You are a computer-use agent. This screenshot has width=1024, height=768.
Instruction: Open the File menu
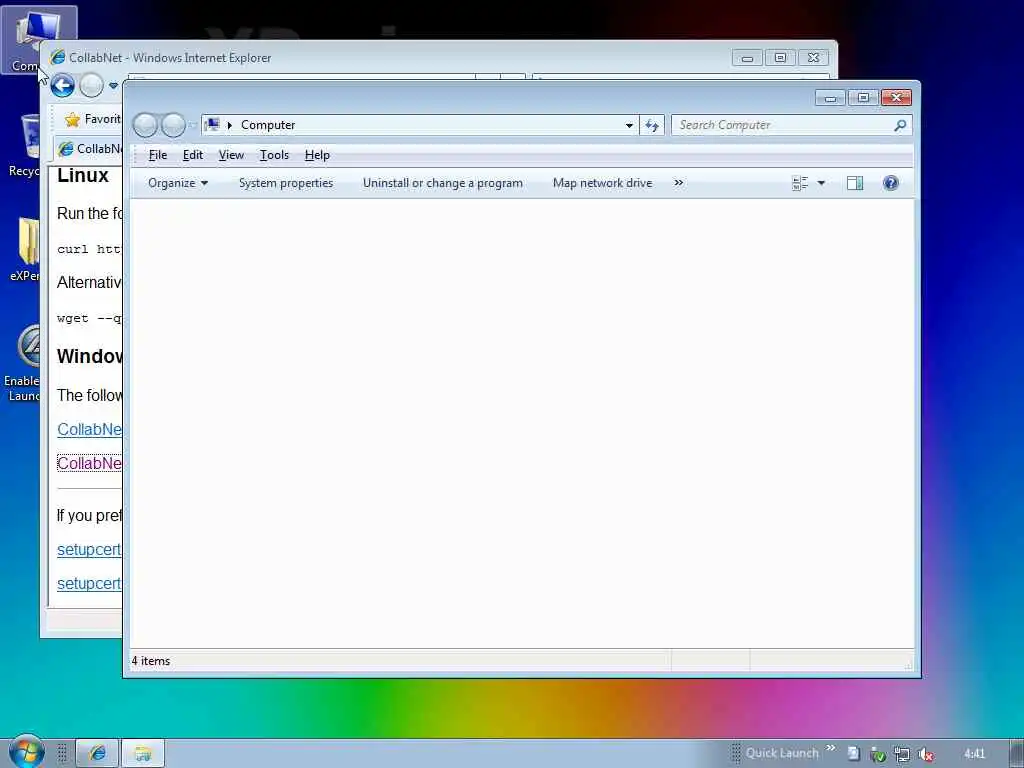[x=158, y=155]
